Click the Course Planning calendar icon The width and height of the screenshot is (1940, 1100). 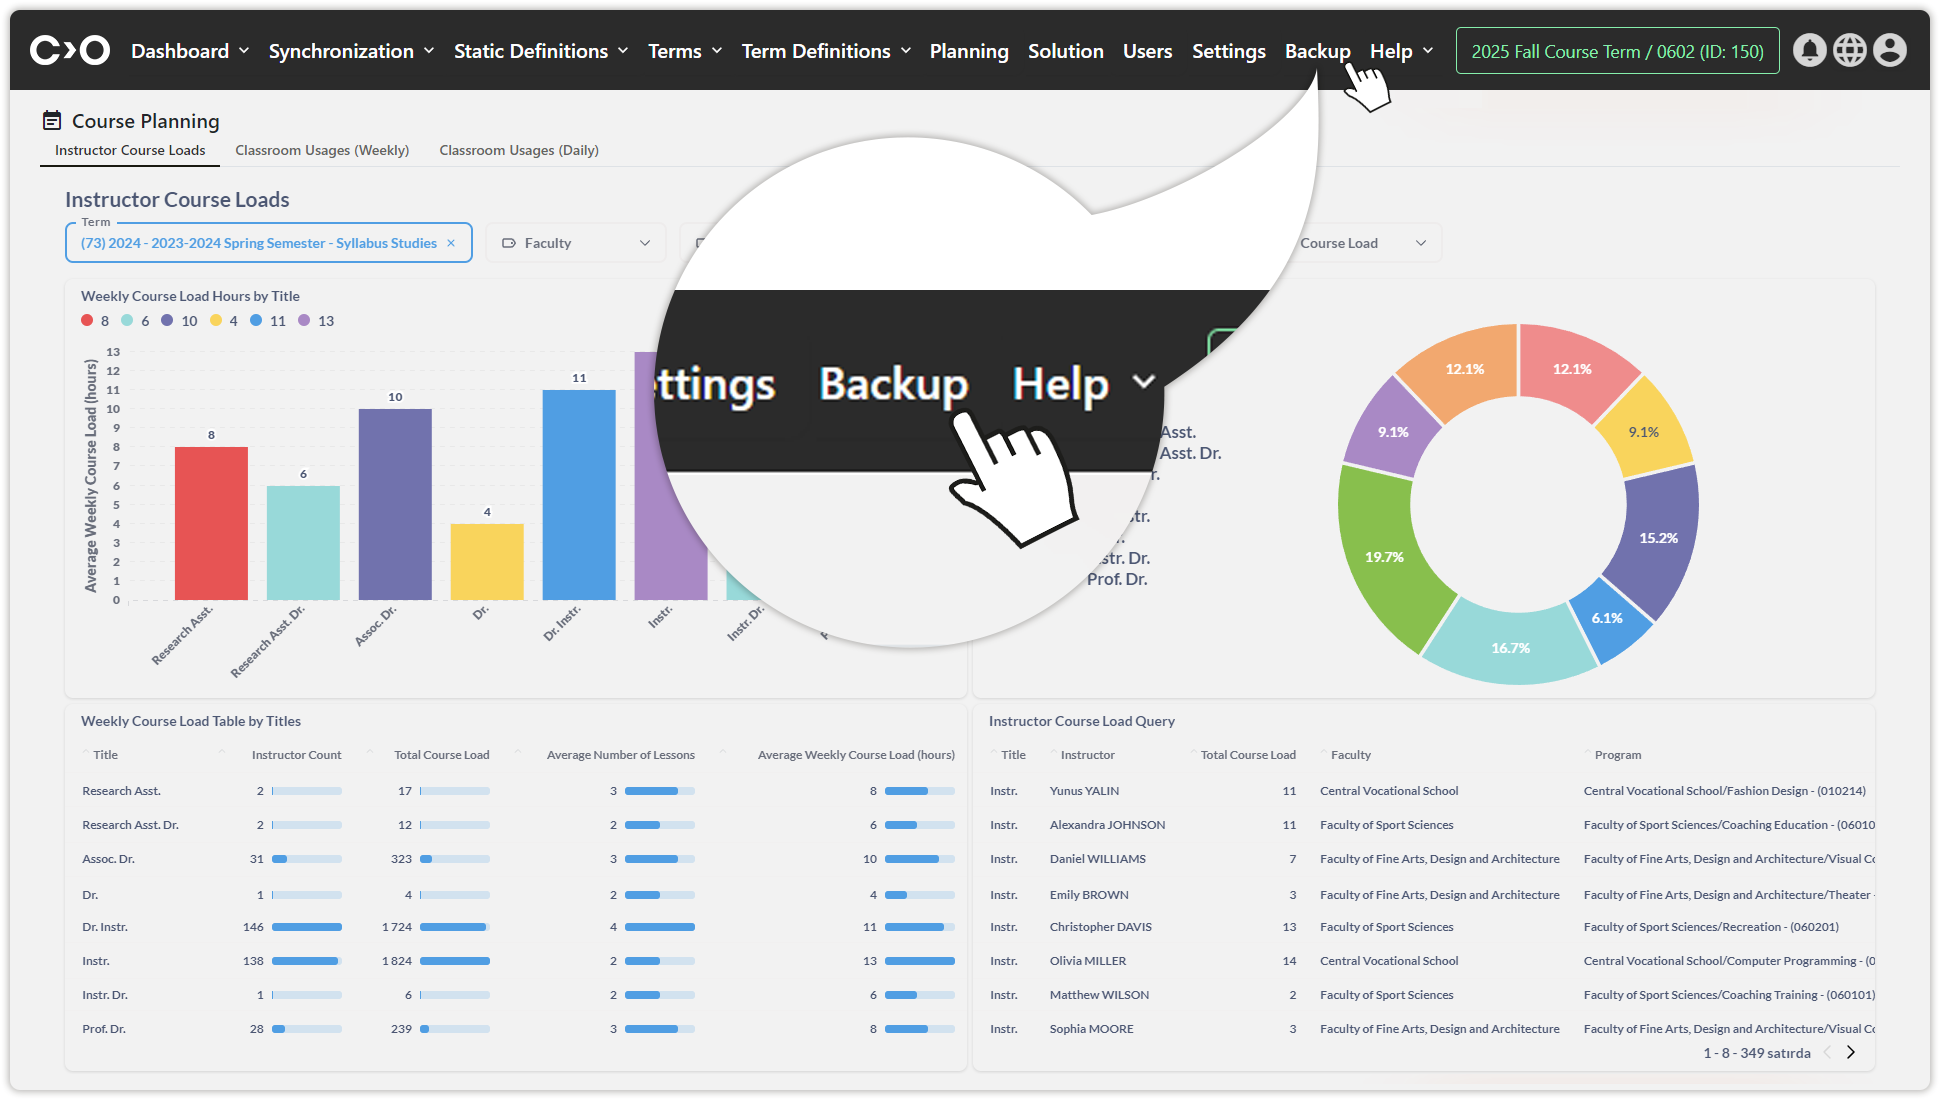point(52,121)
